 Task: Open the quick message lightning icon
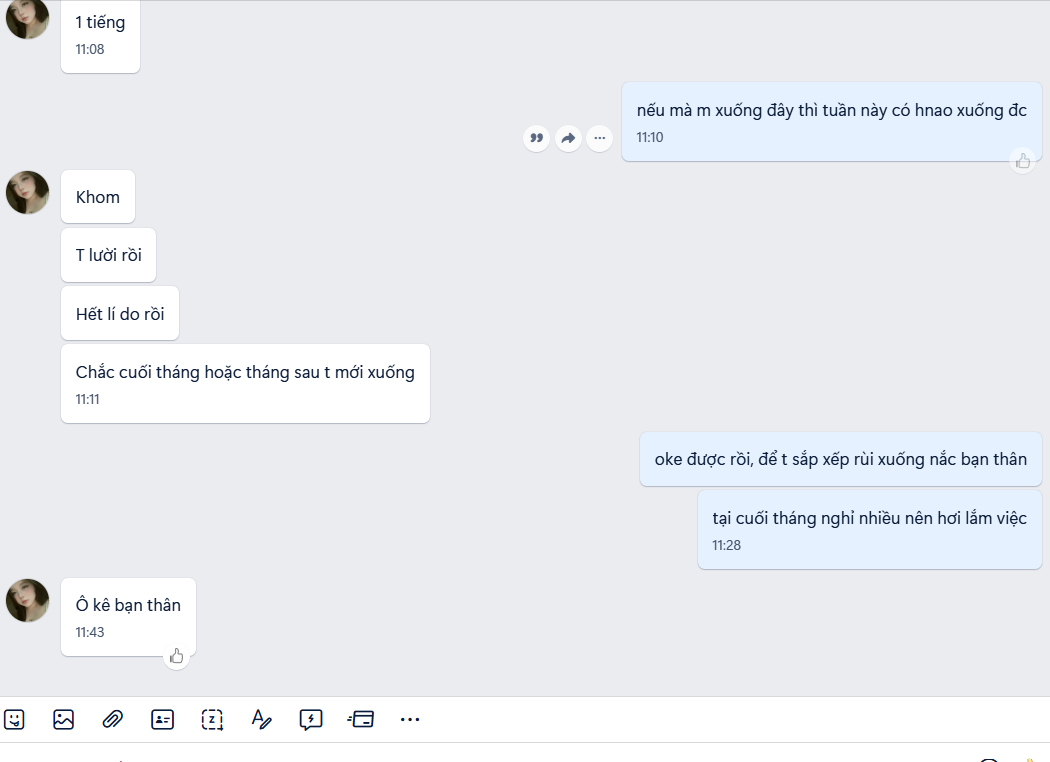tap(311, 720)
